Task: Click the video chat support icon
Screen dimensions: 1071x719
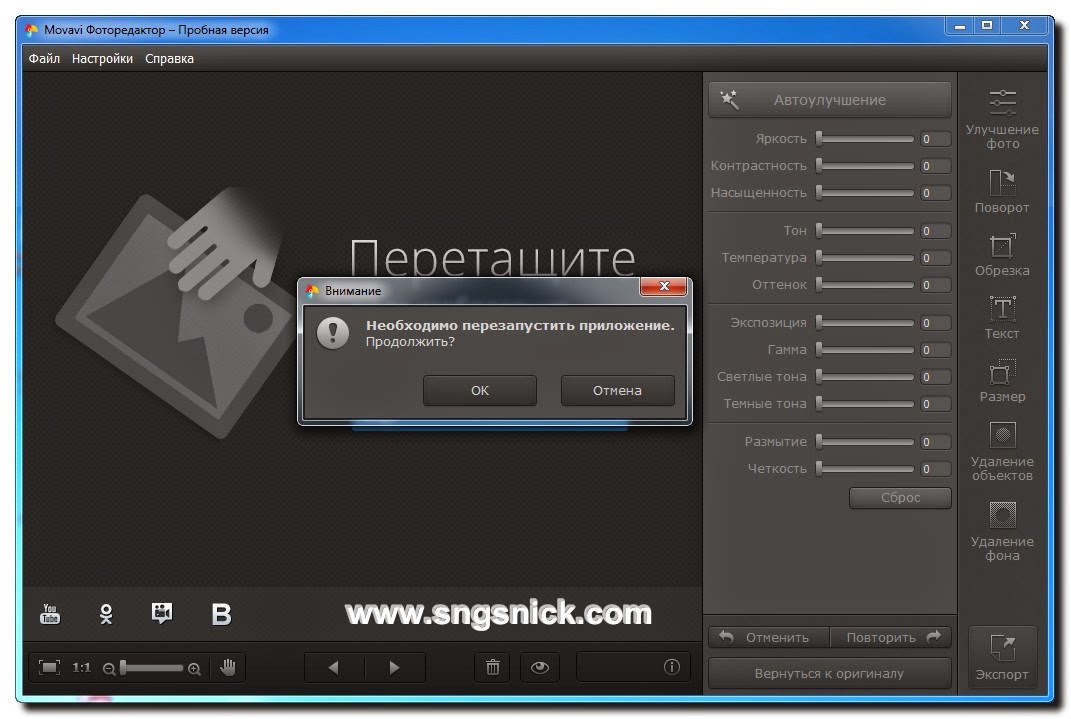Action: click(x=162, y=612)
